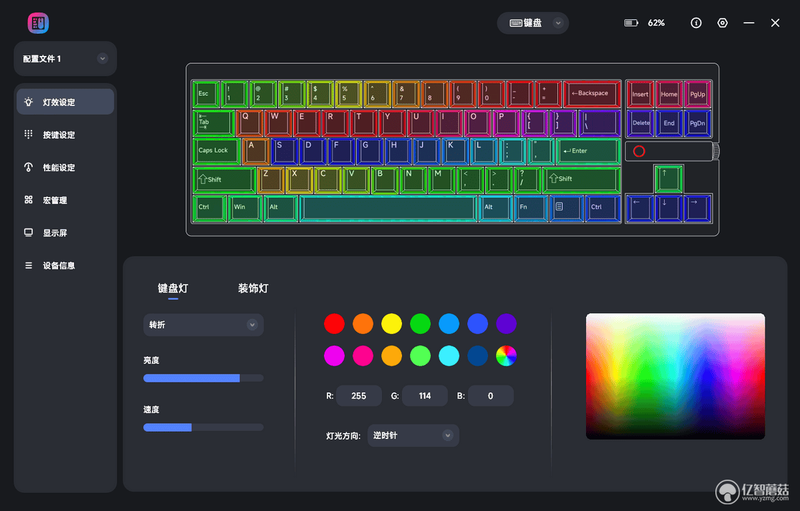800x511 pixels.
Task: Open 设备信息 device information
Action: pos(65,265)
